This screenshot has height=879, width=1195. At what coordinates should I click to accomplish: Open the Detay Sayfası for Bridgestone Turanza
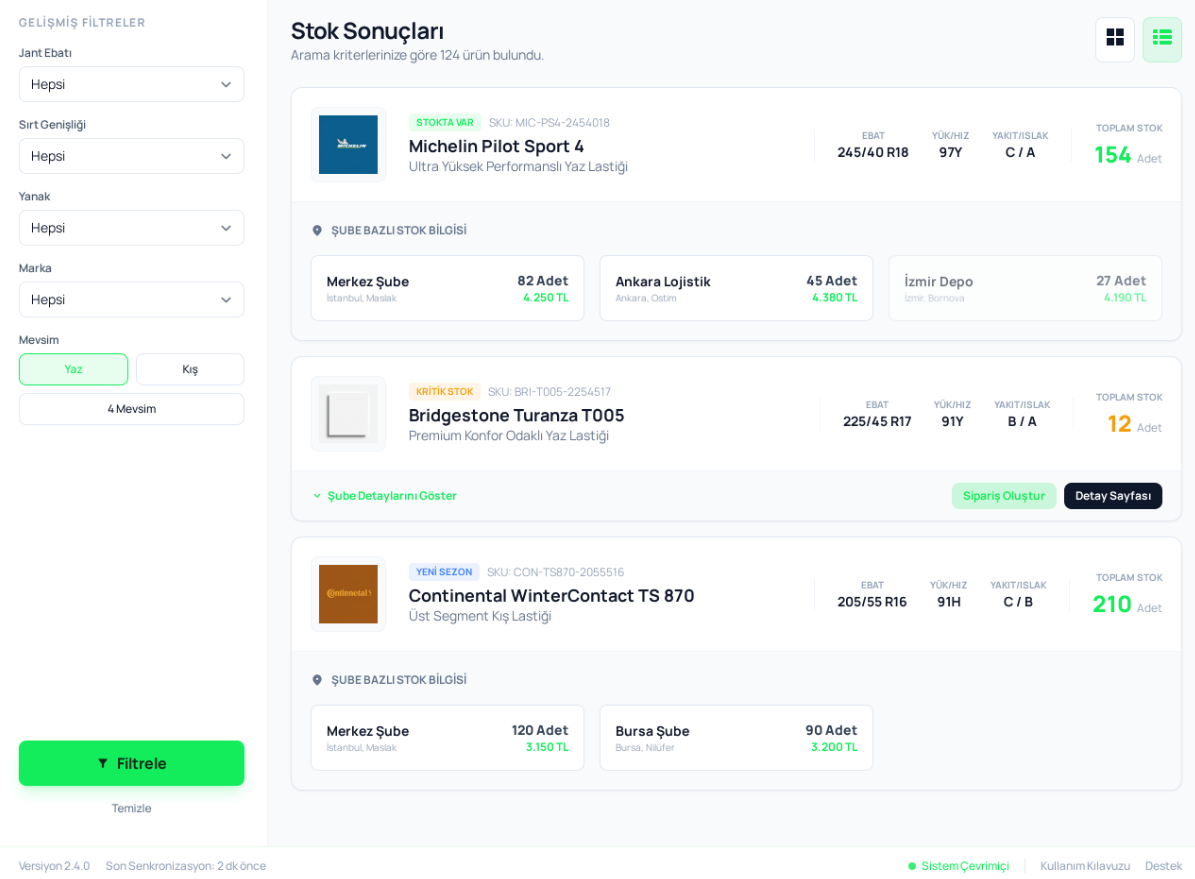click(1113, 495)
